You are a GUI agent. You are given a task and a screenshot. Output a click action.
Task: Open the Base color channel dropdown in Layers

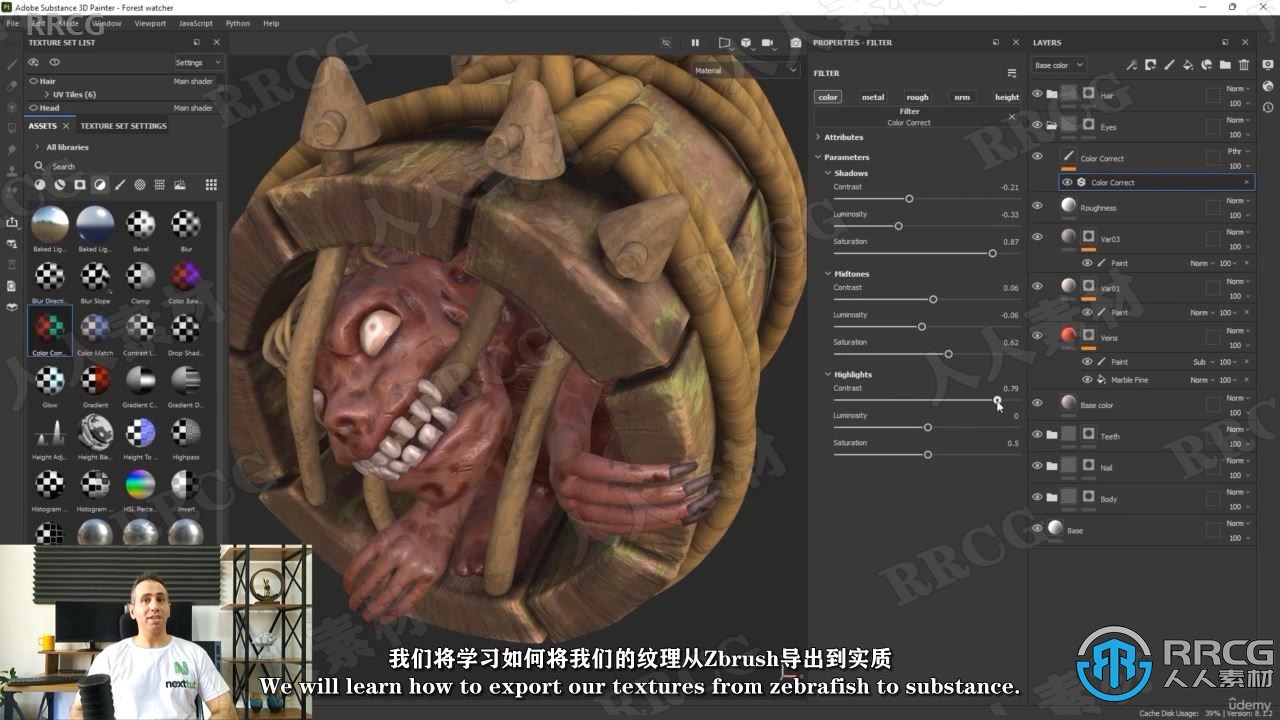pos(1058,65)
